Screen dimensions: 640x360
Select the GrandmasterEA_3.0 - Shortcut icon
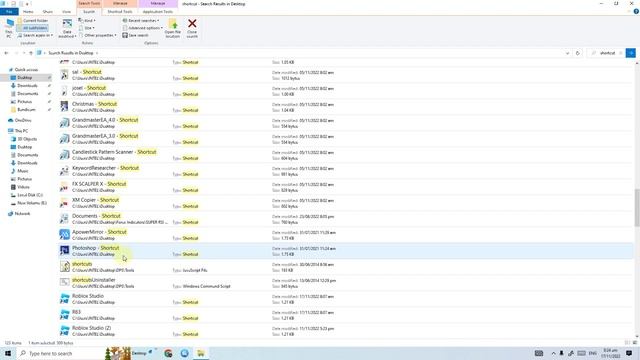(64, 139)
